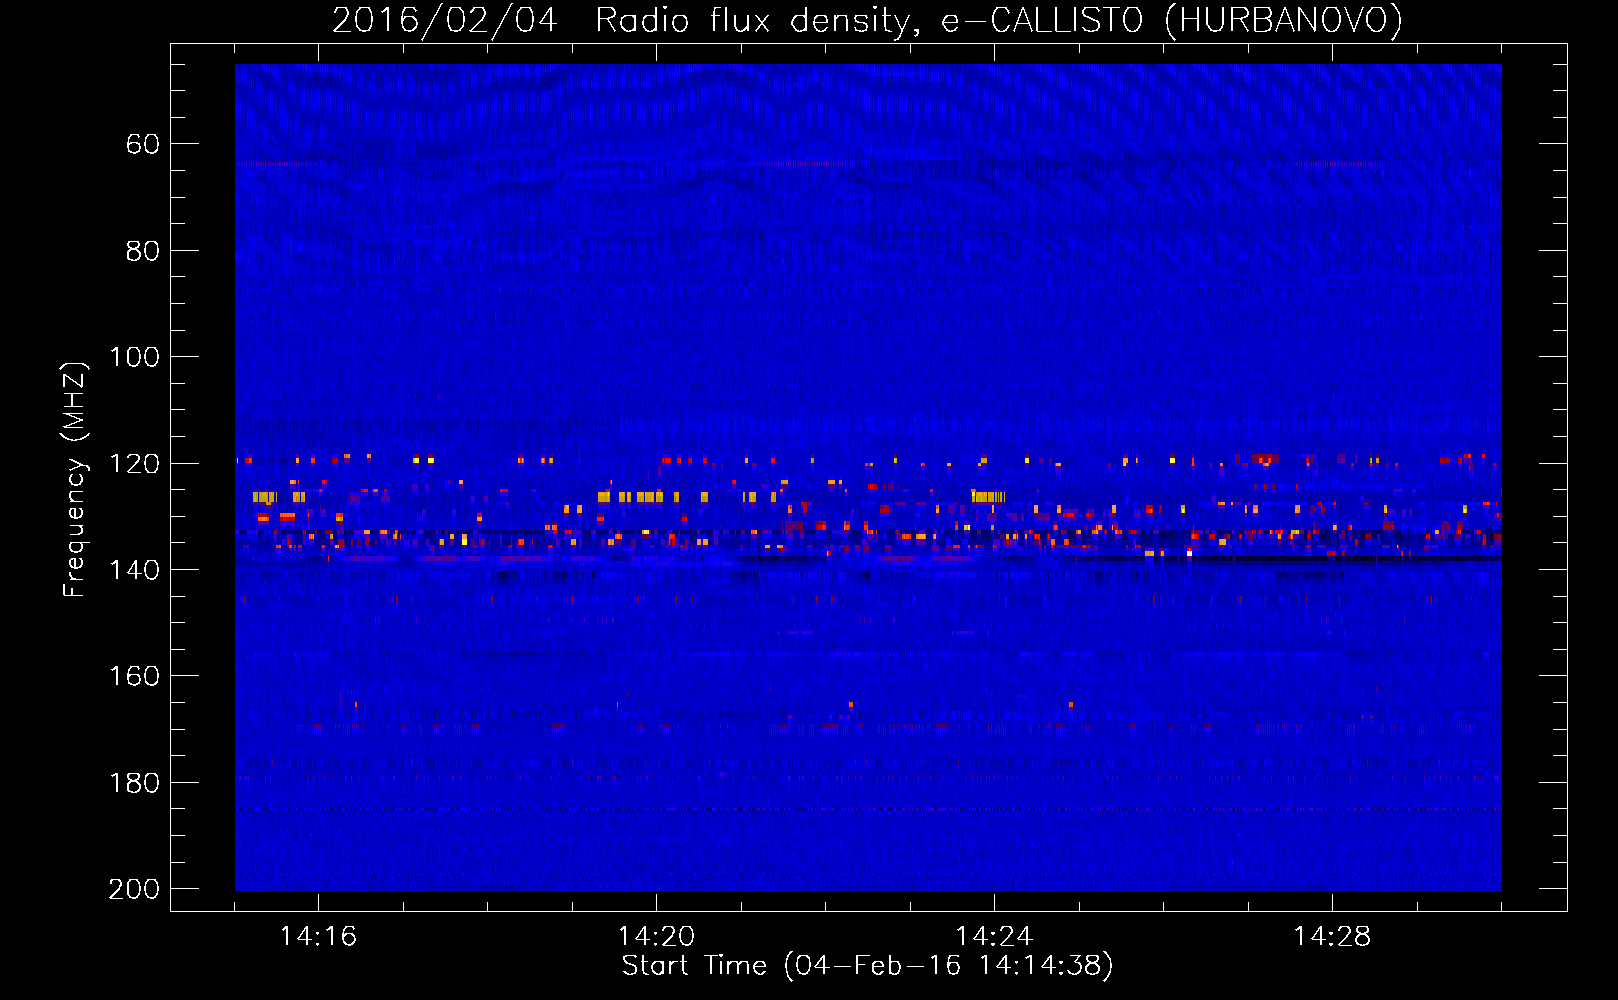Click the date 2016/02/04 in the title

[x=445, y=20]
